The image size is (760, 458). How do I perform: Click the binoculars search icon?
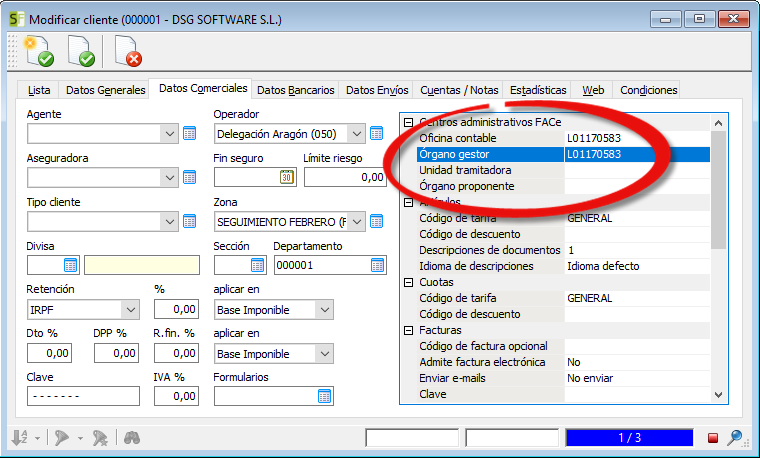tap(132, 438)
